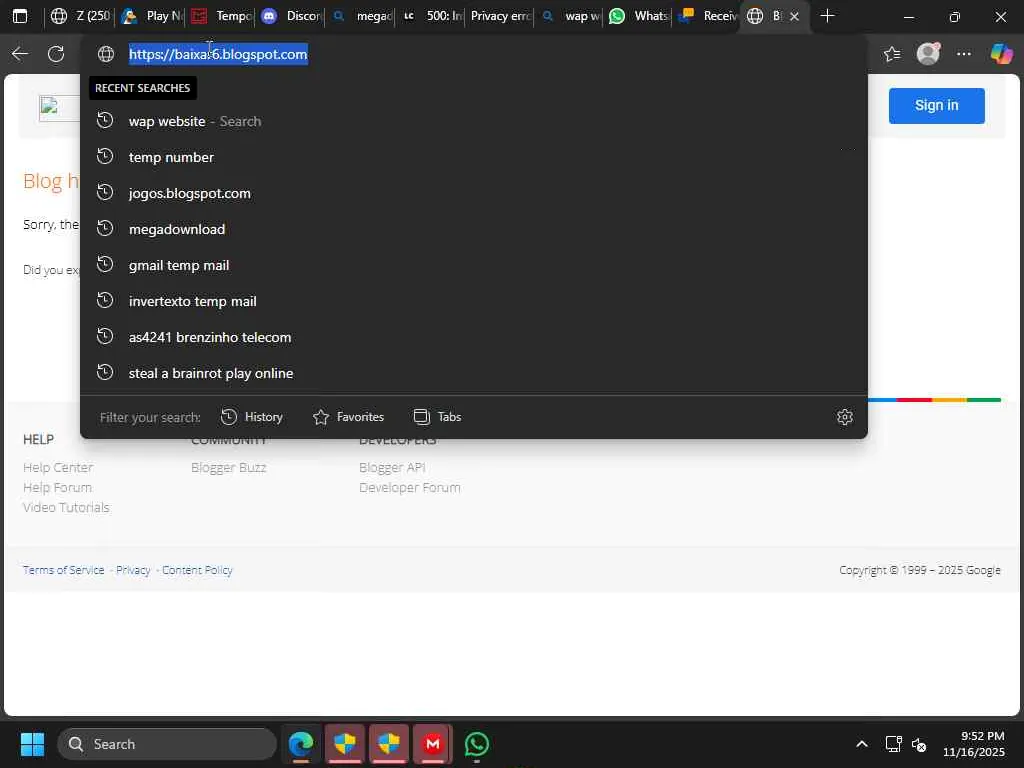The height and width of the screenshot is (768, 1024).
Task: Select the selected URL in address bar
Action: [x=218, y=54]
